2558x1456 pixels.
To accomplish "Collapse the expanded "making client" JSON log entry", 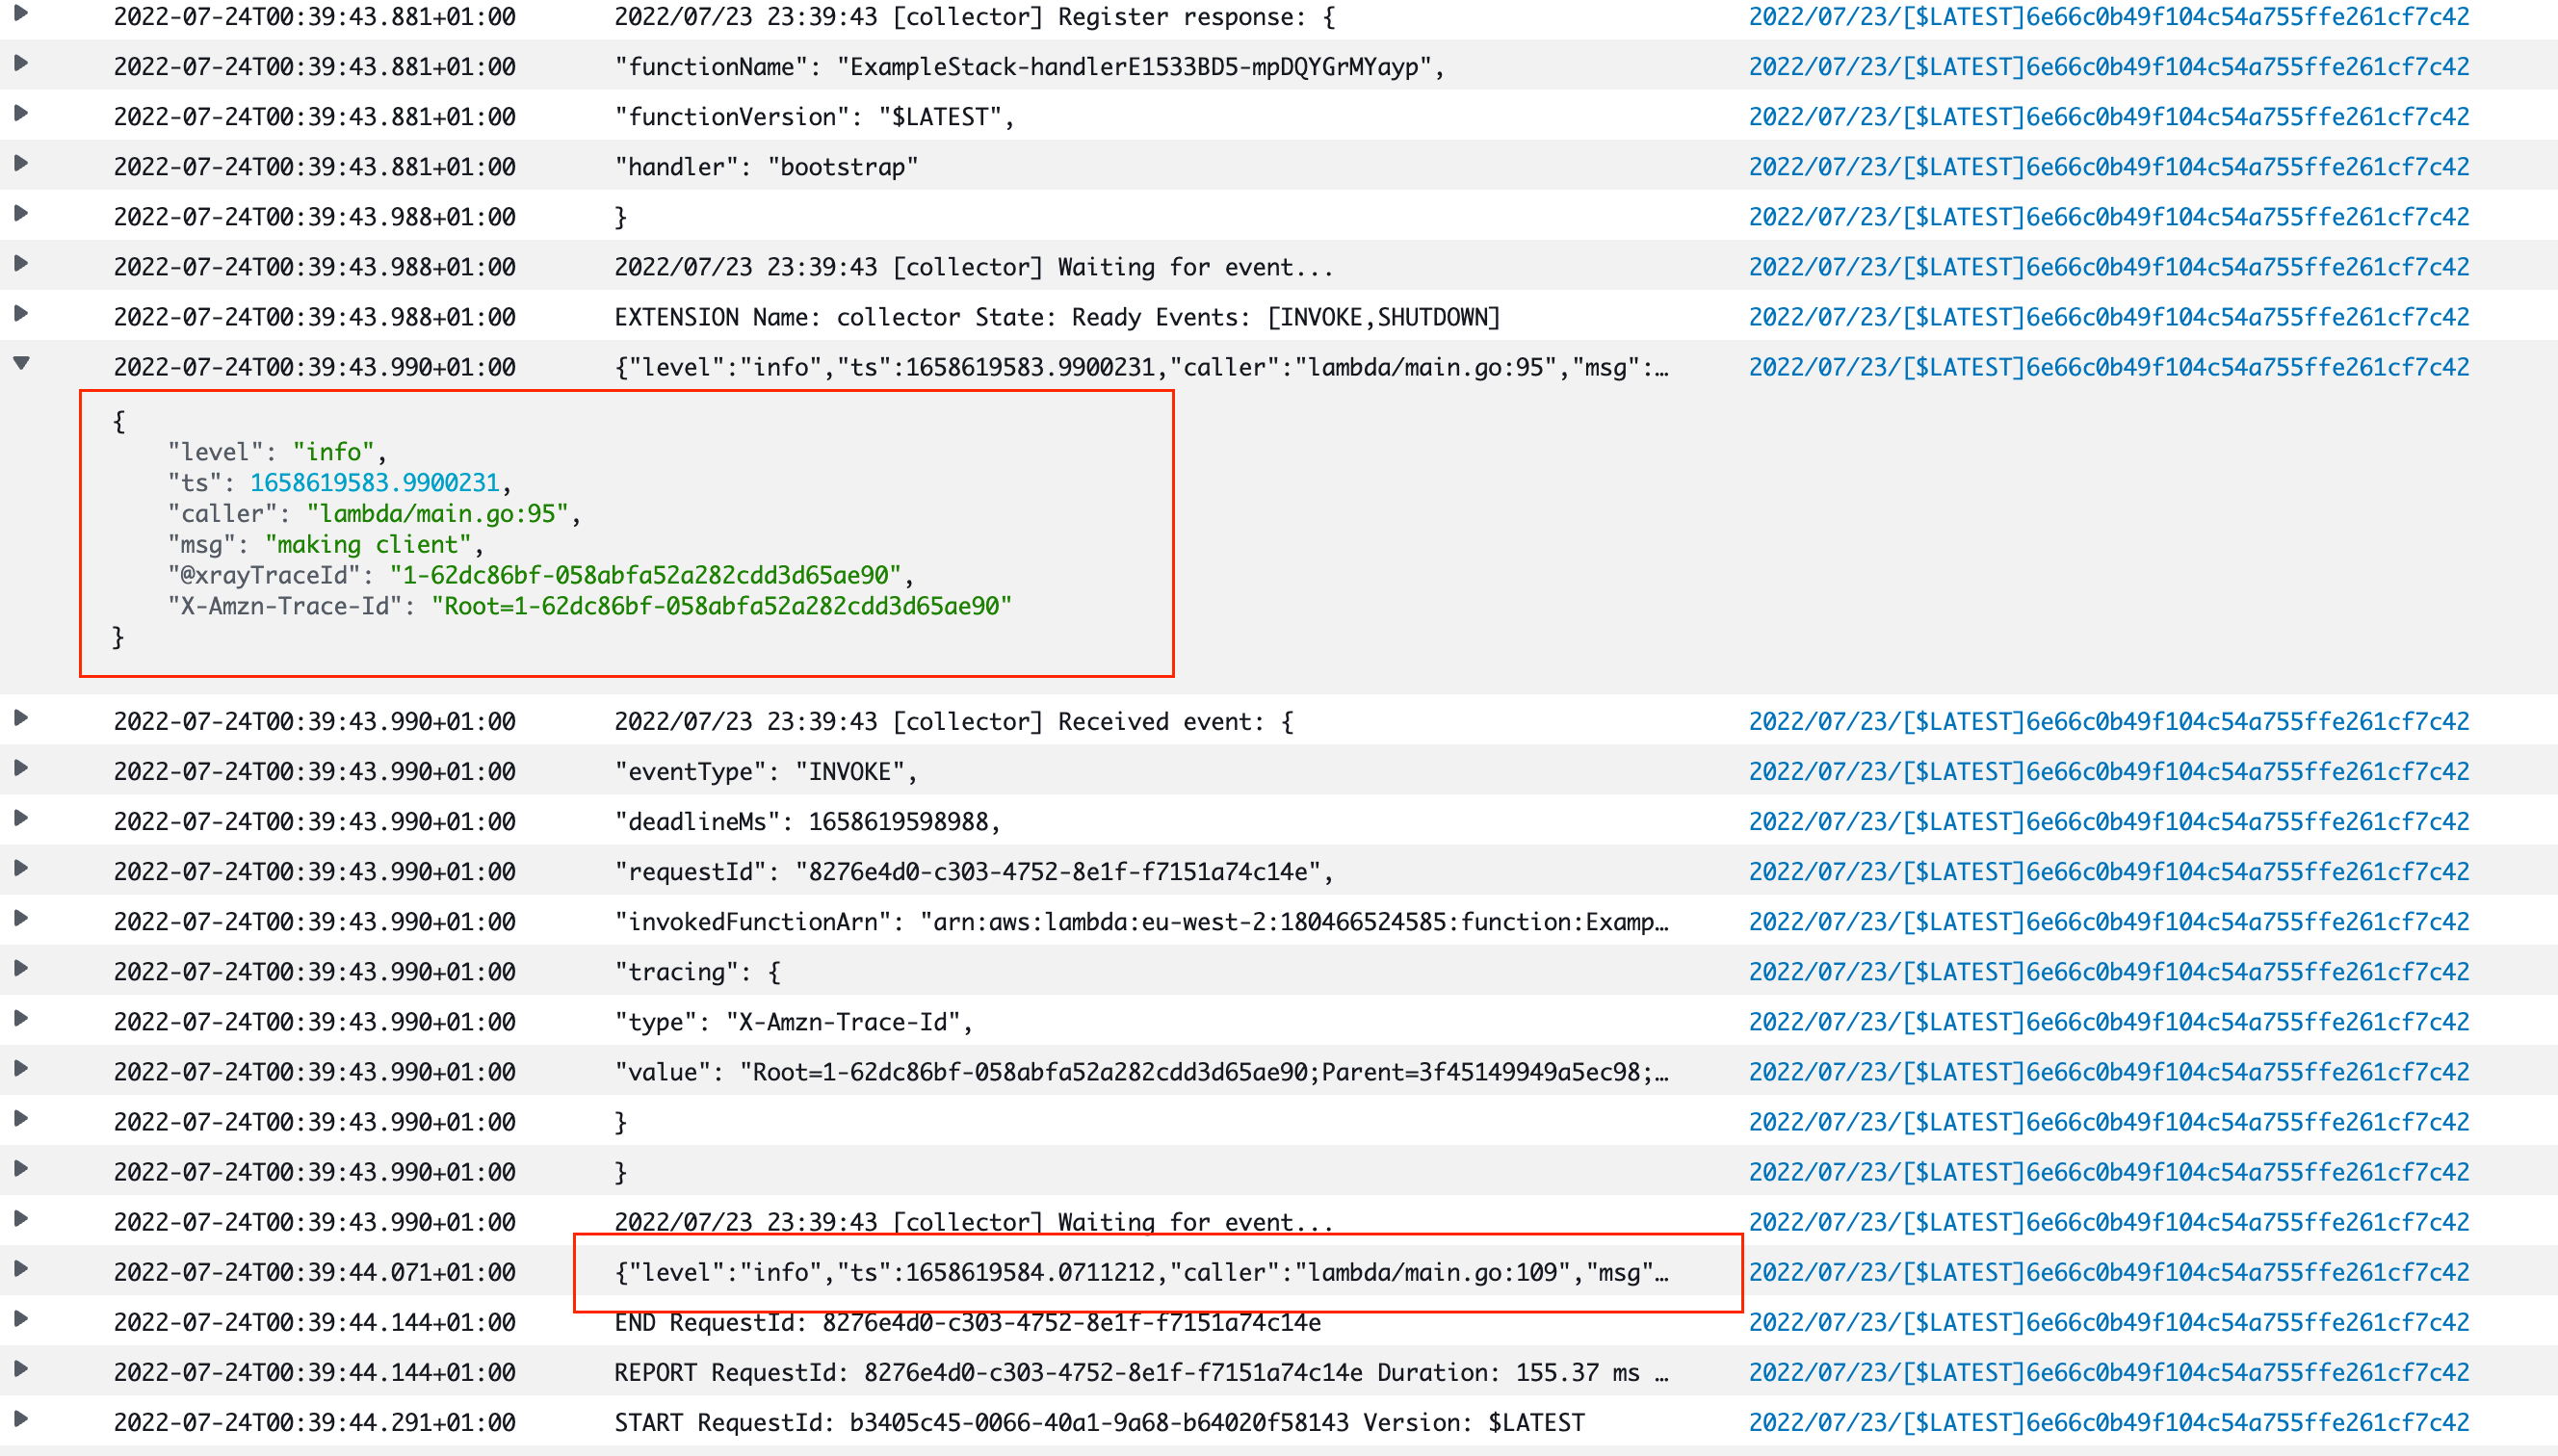I will click(22, 366).
